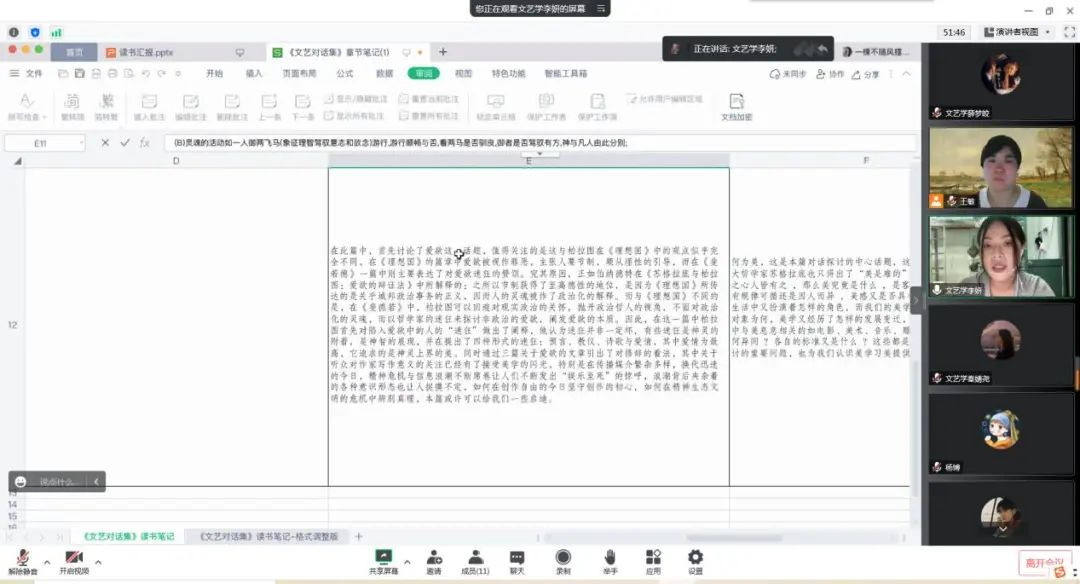Open the 成员(11) members list
The width and height of the screenshot is (1080, 584).
click(475, 560)
